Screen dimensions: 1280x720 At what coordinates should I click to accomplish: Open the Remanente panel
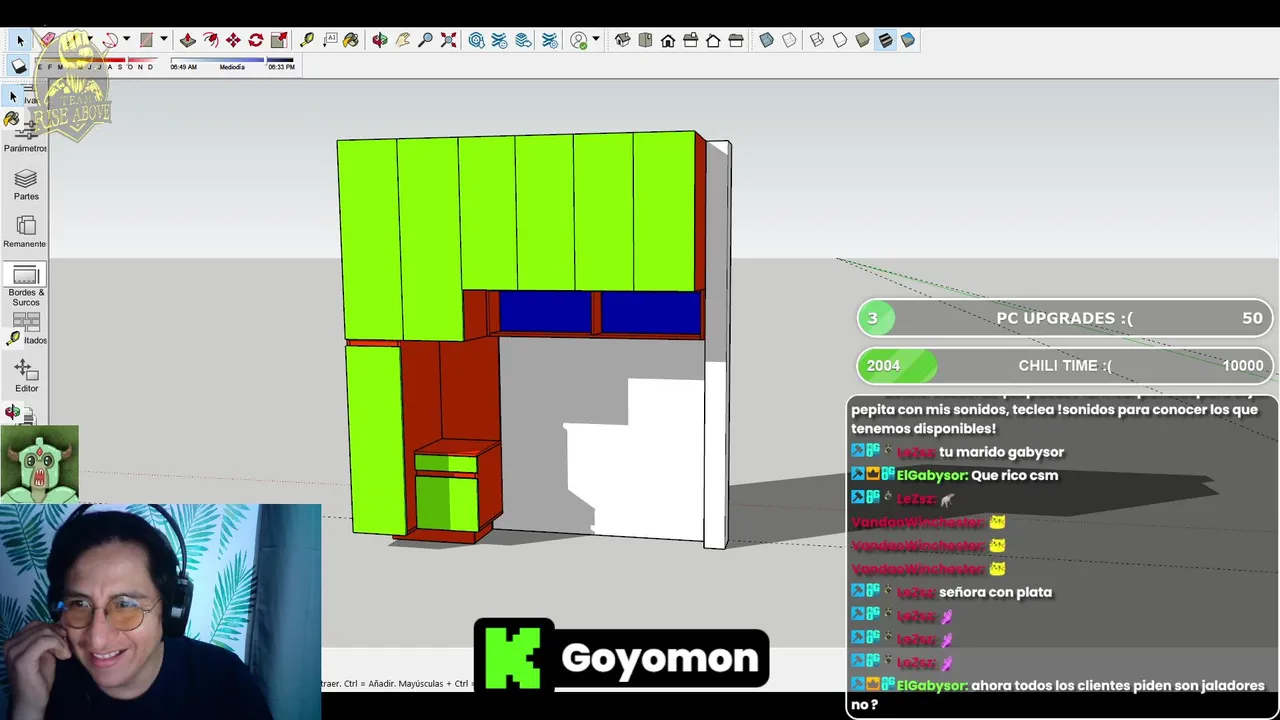click(25, 232)
